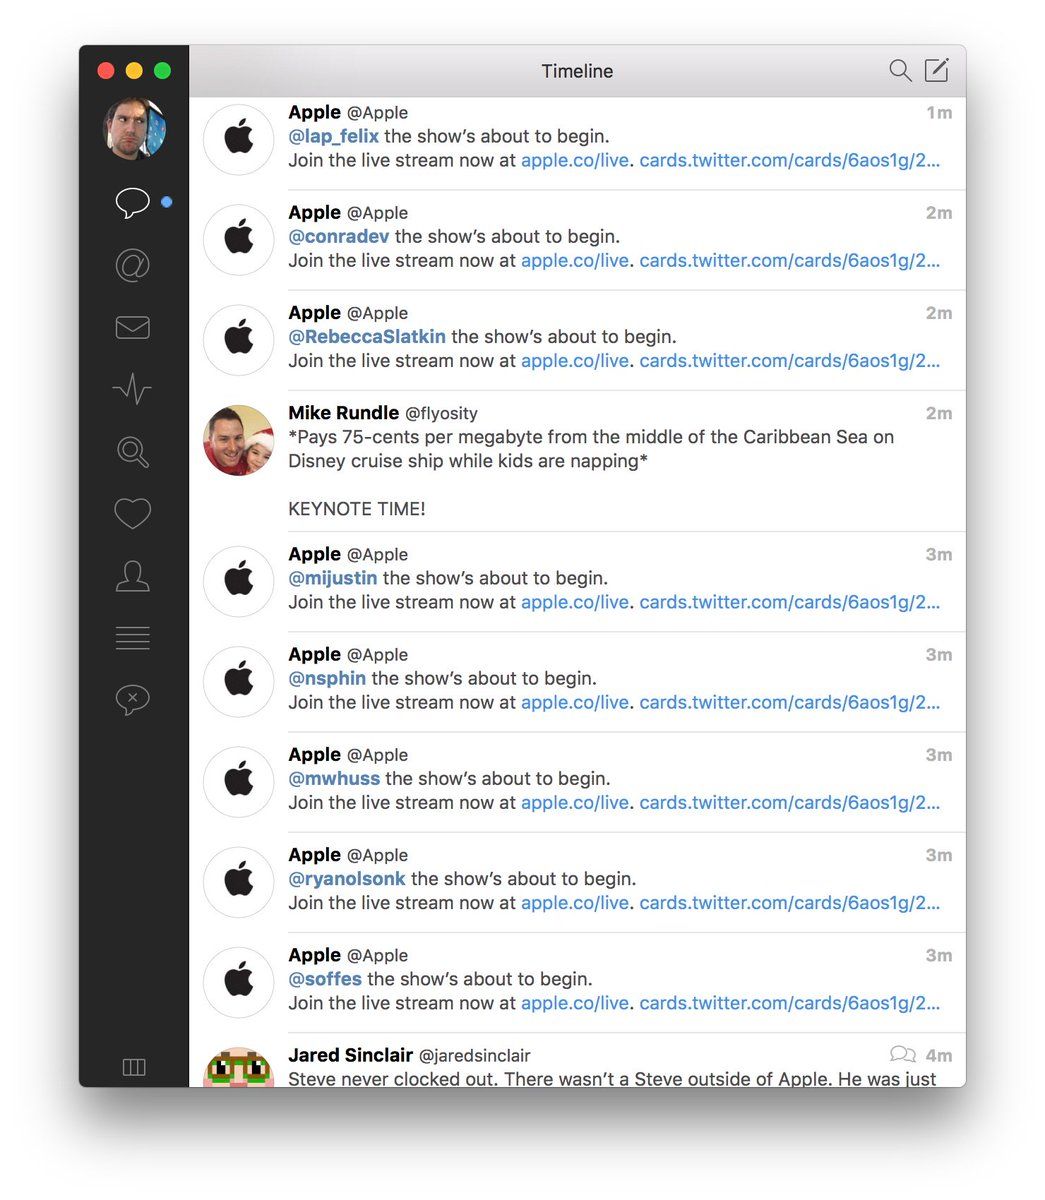Click the account avatar in sidebar
Viewport: 1045px width, 1200px height.
pos(134,129)
